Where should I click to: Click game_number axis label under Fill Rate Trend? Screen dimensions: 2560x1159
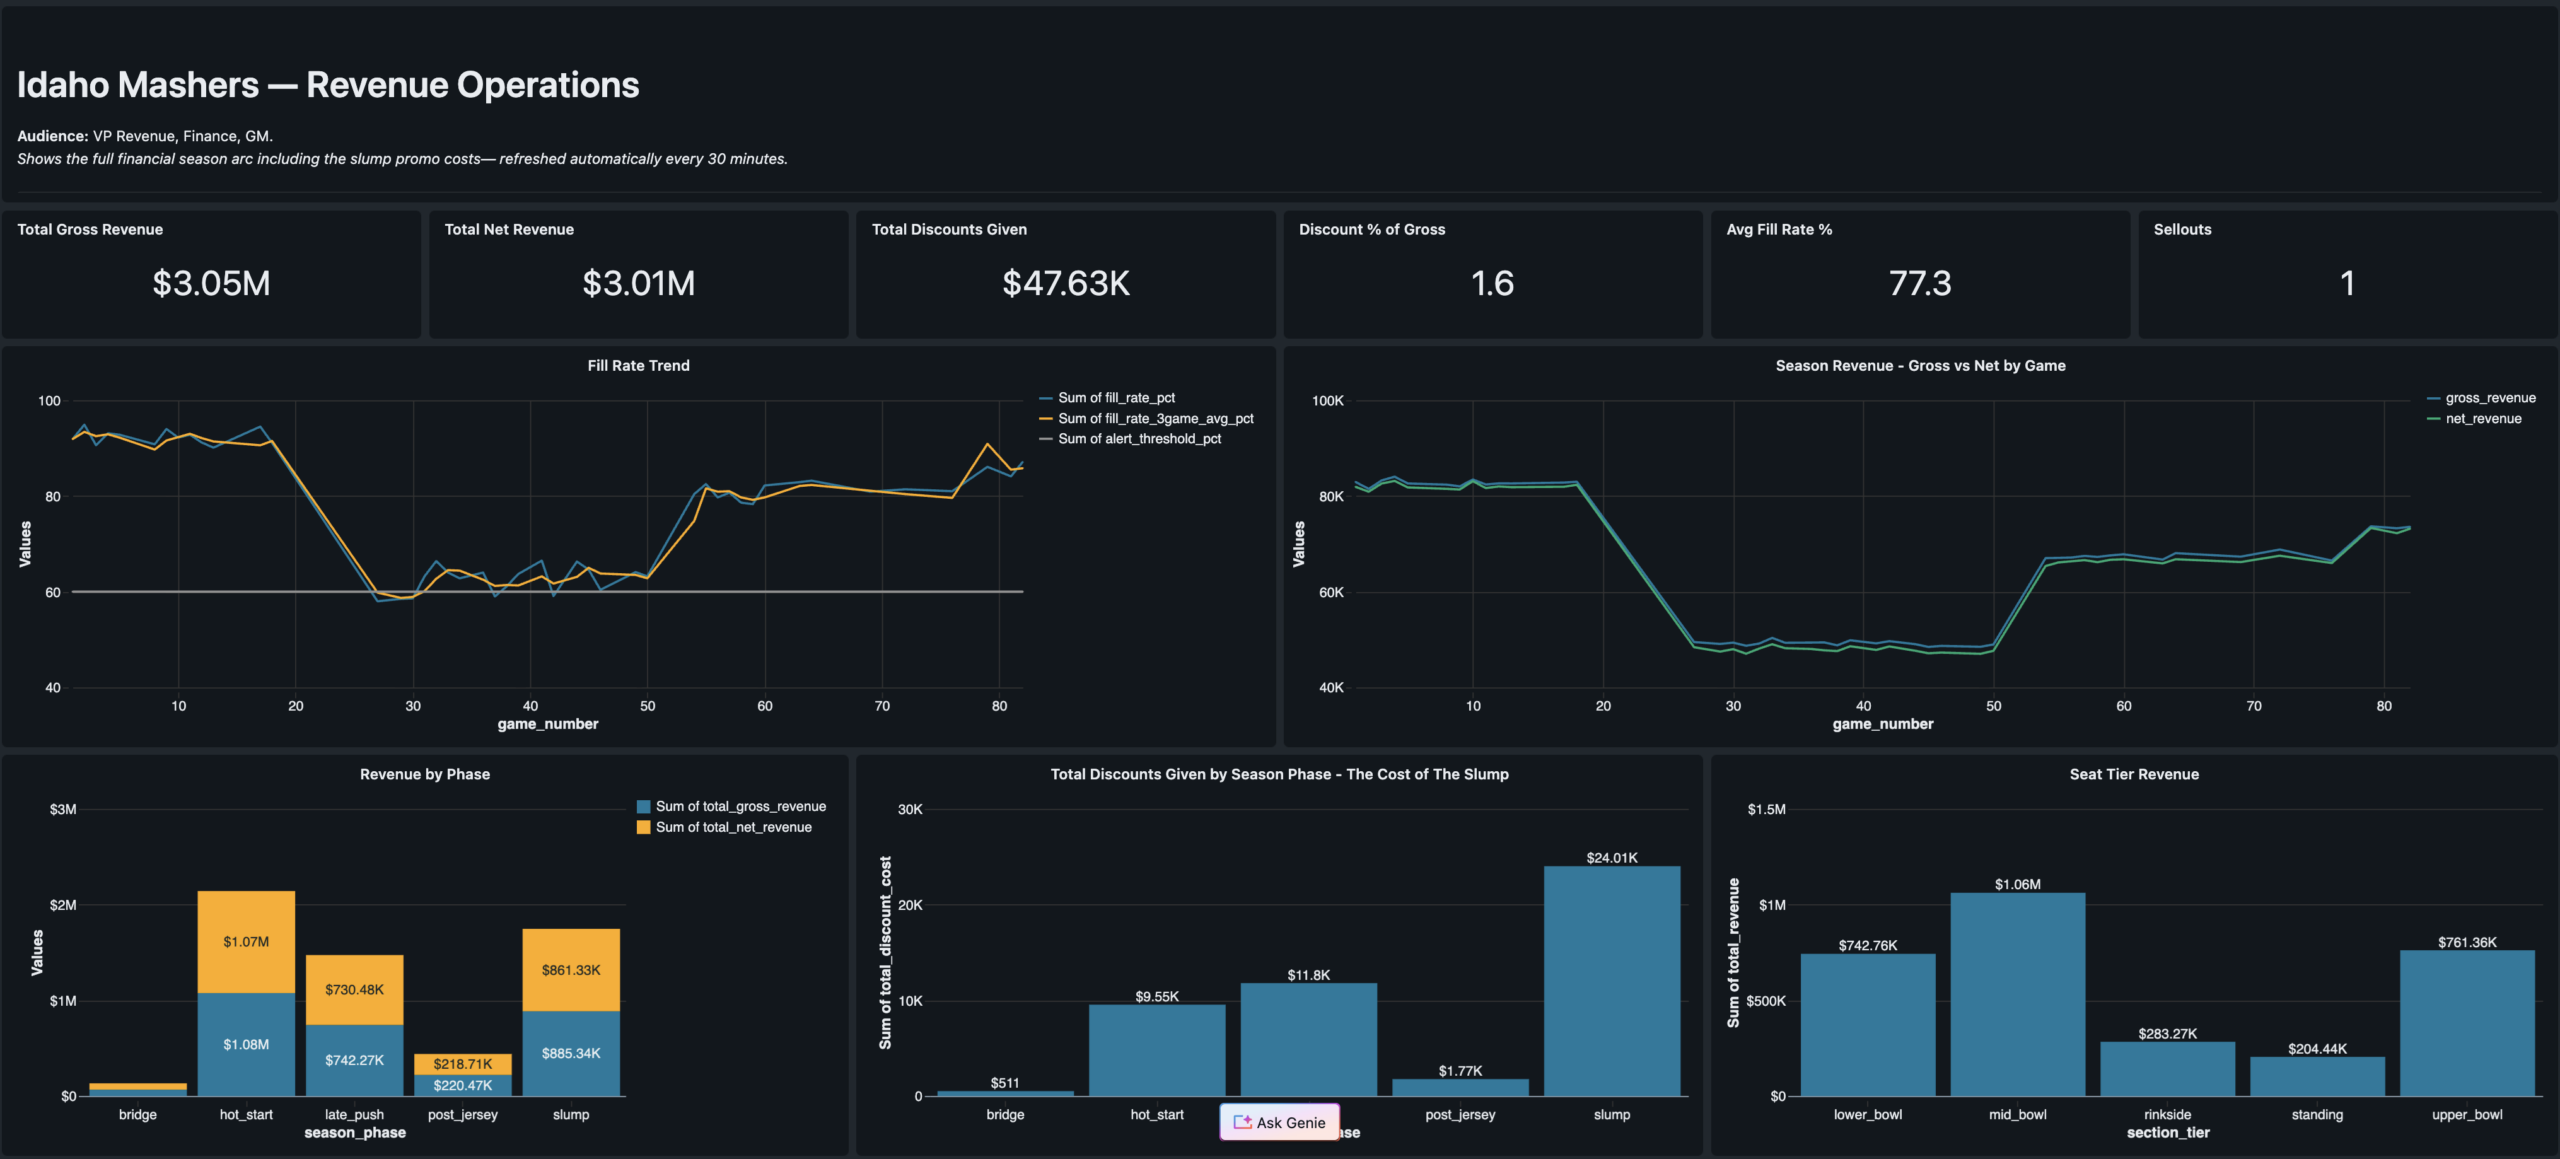click(x=548, y=724)
